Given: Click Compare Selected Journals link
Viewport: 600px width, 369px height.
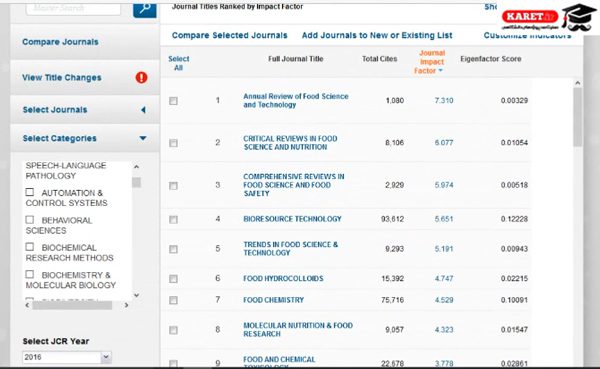Looking at the screenshot, I should click(229, 35).
